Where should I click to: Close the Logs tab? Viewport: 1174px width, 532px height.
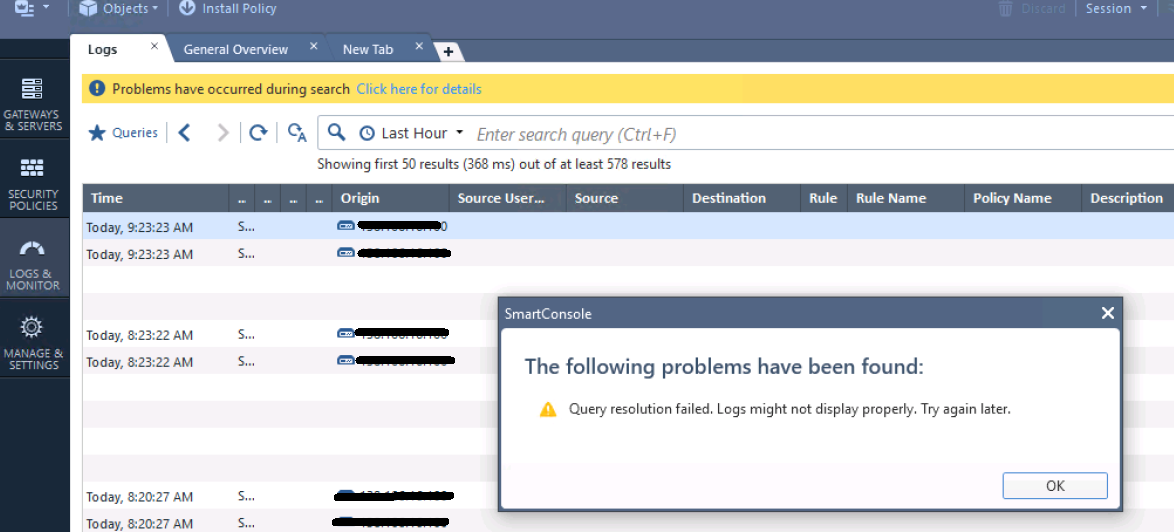tap(154, 46)
